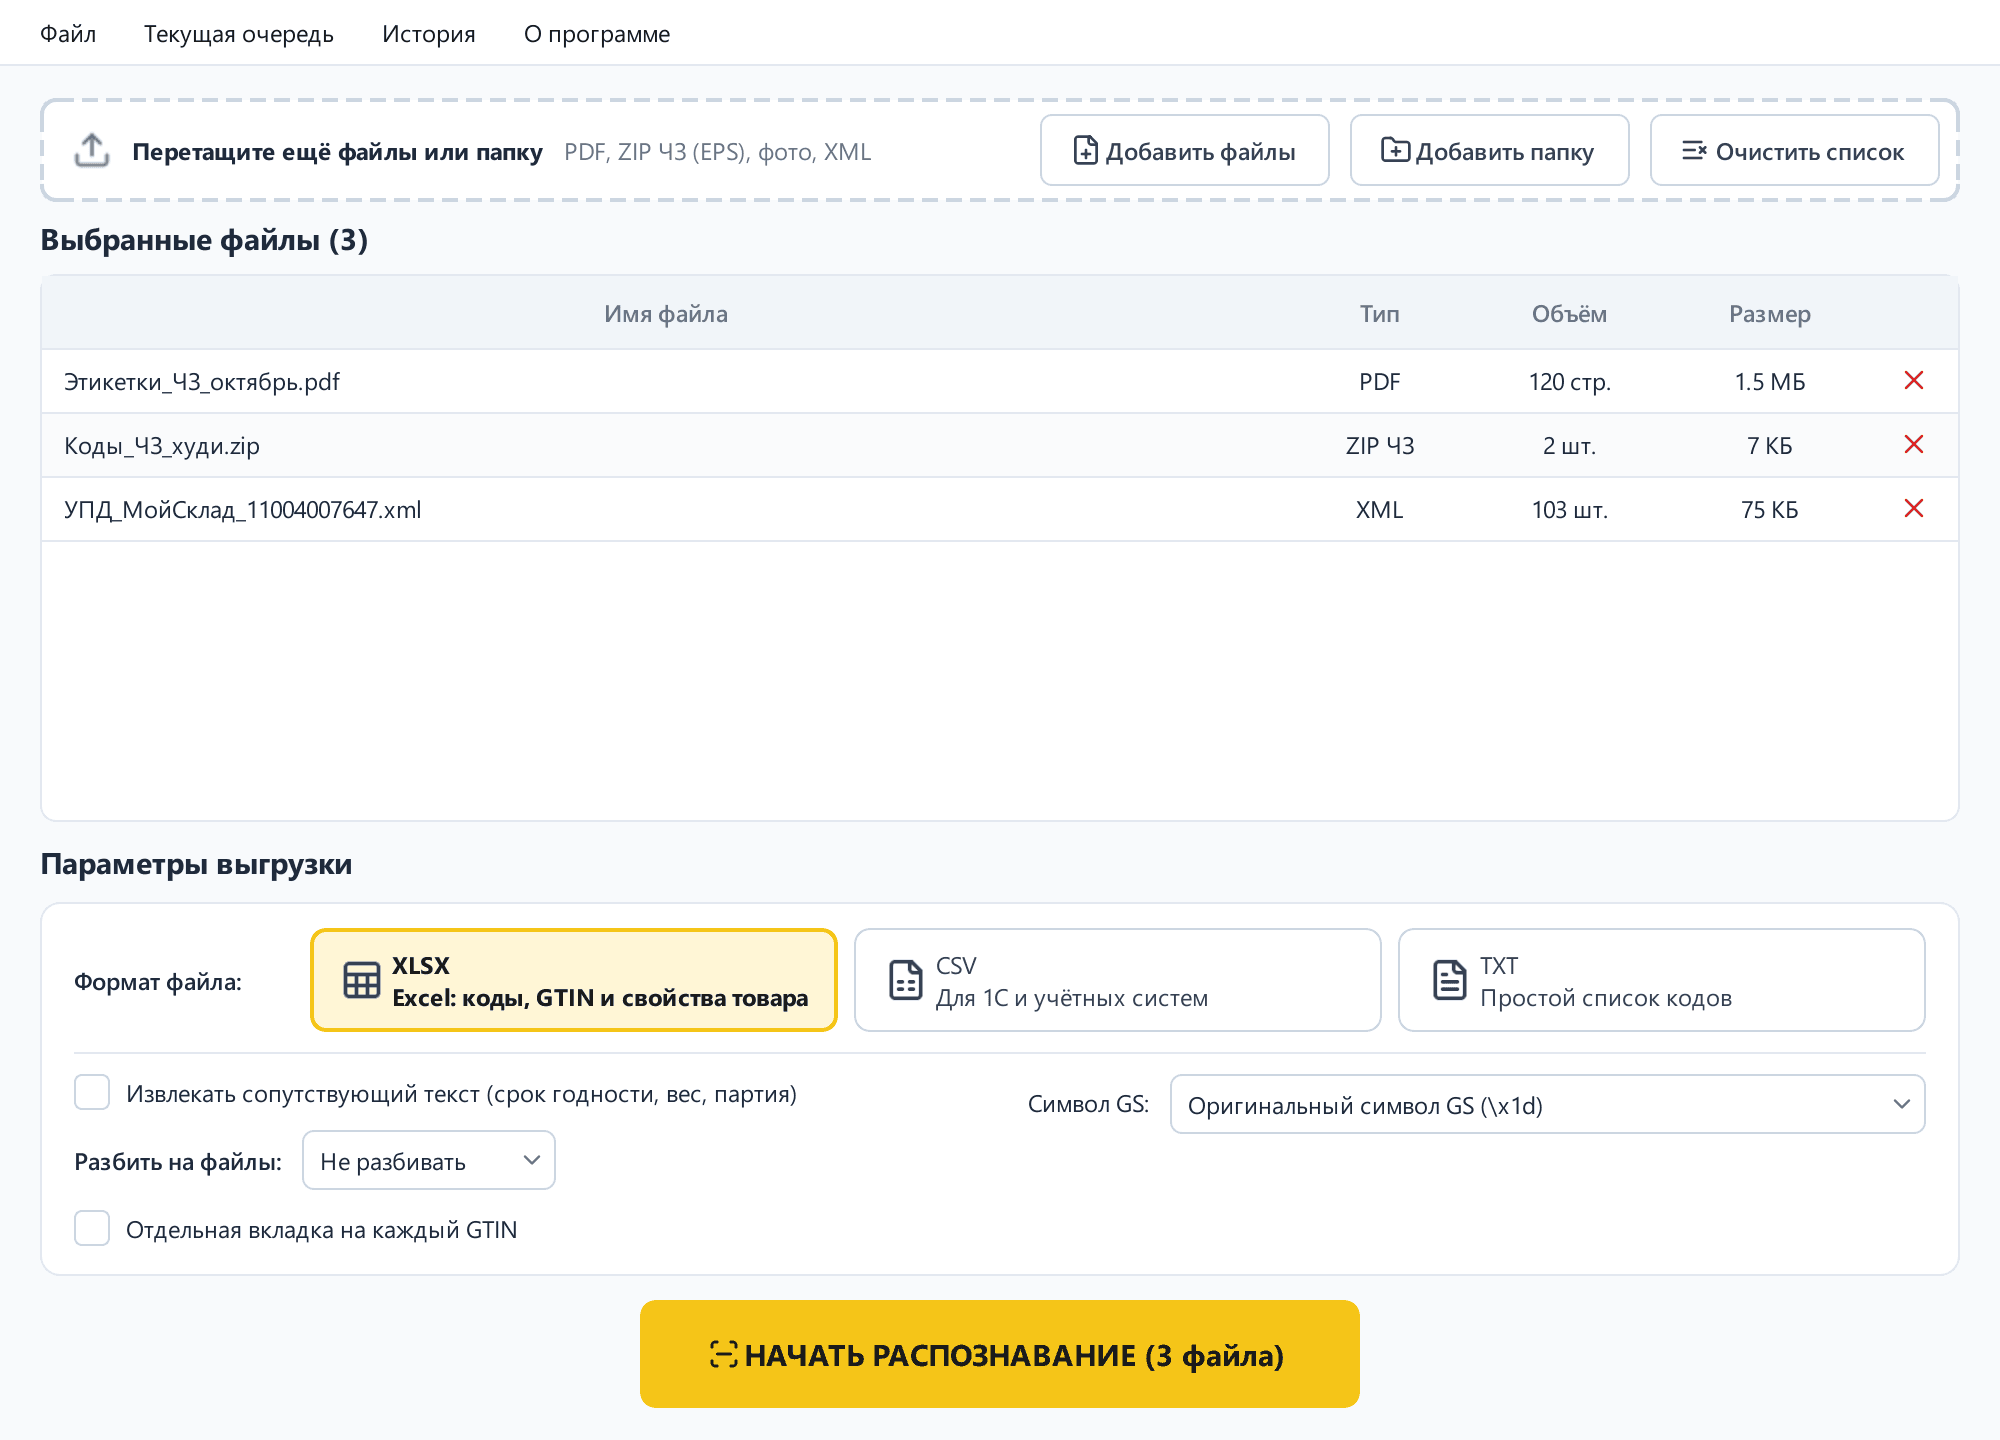Click the TXT document icon

[x=1450, y=980]
